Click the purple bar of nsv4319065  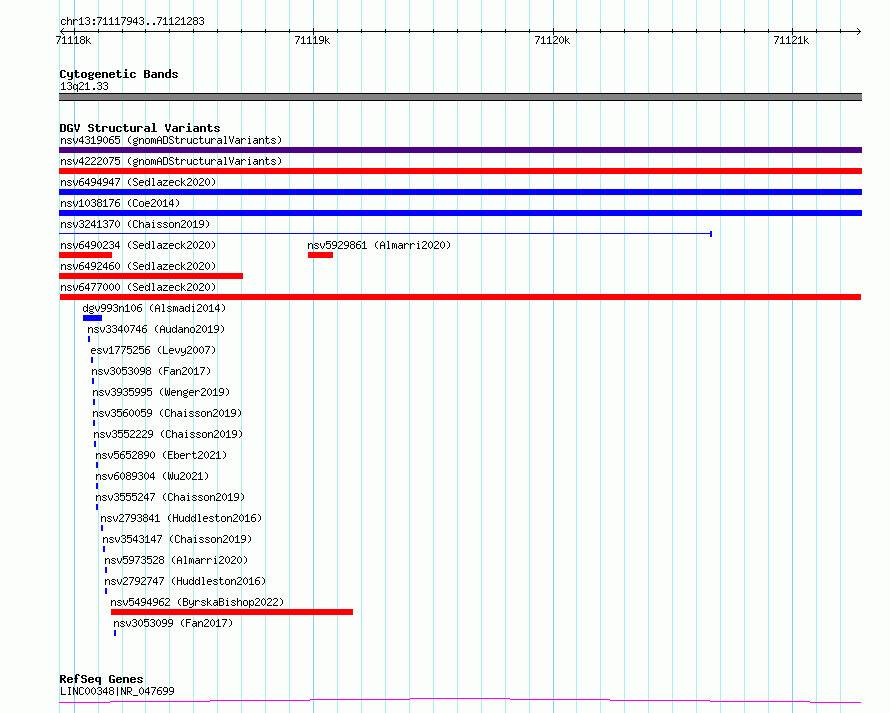(x=460, y=150)
